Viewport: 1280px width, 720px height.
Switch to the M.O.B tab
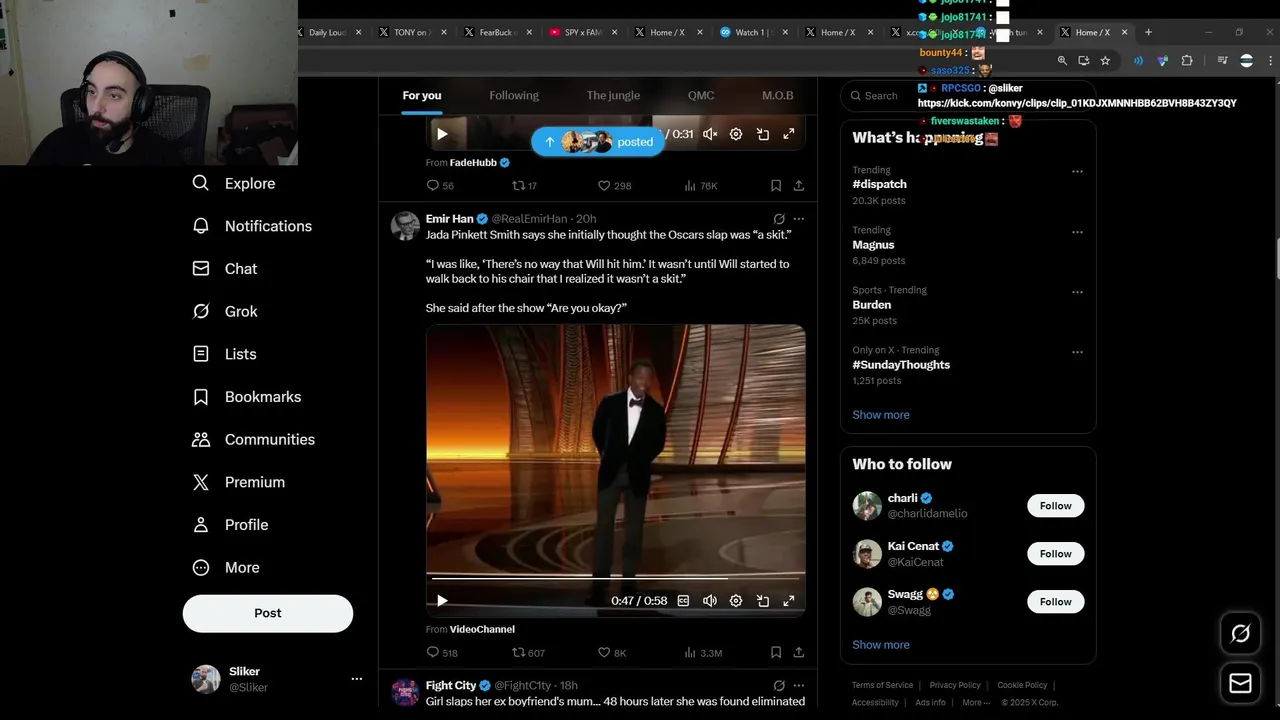(778, 96)
